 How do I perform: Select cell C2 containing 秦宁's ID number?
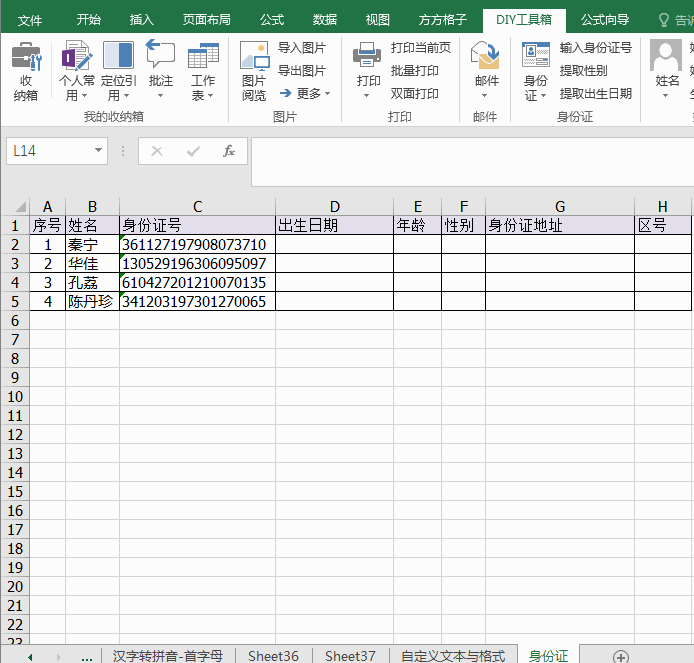(x=197, y=244)
